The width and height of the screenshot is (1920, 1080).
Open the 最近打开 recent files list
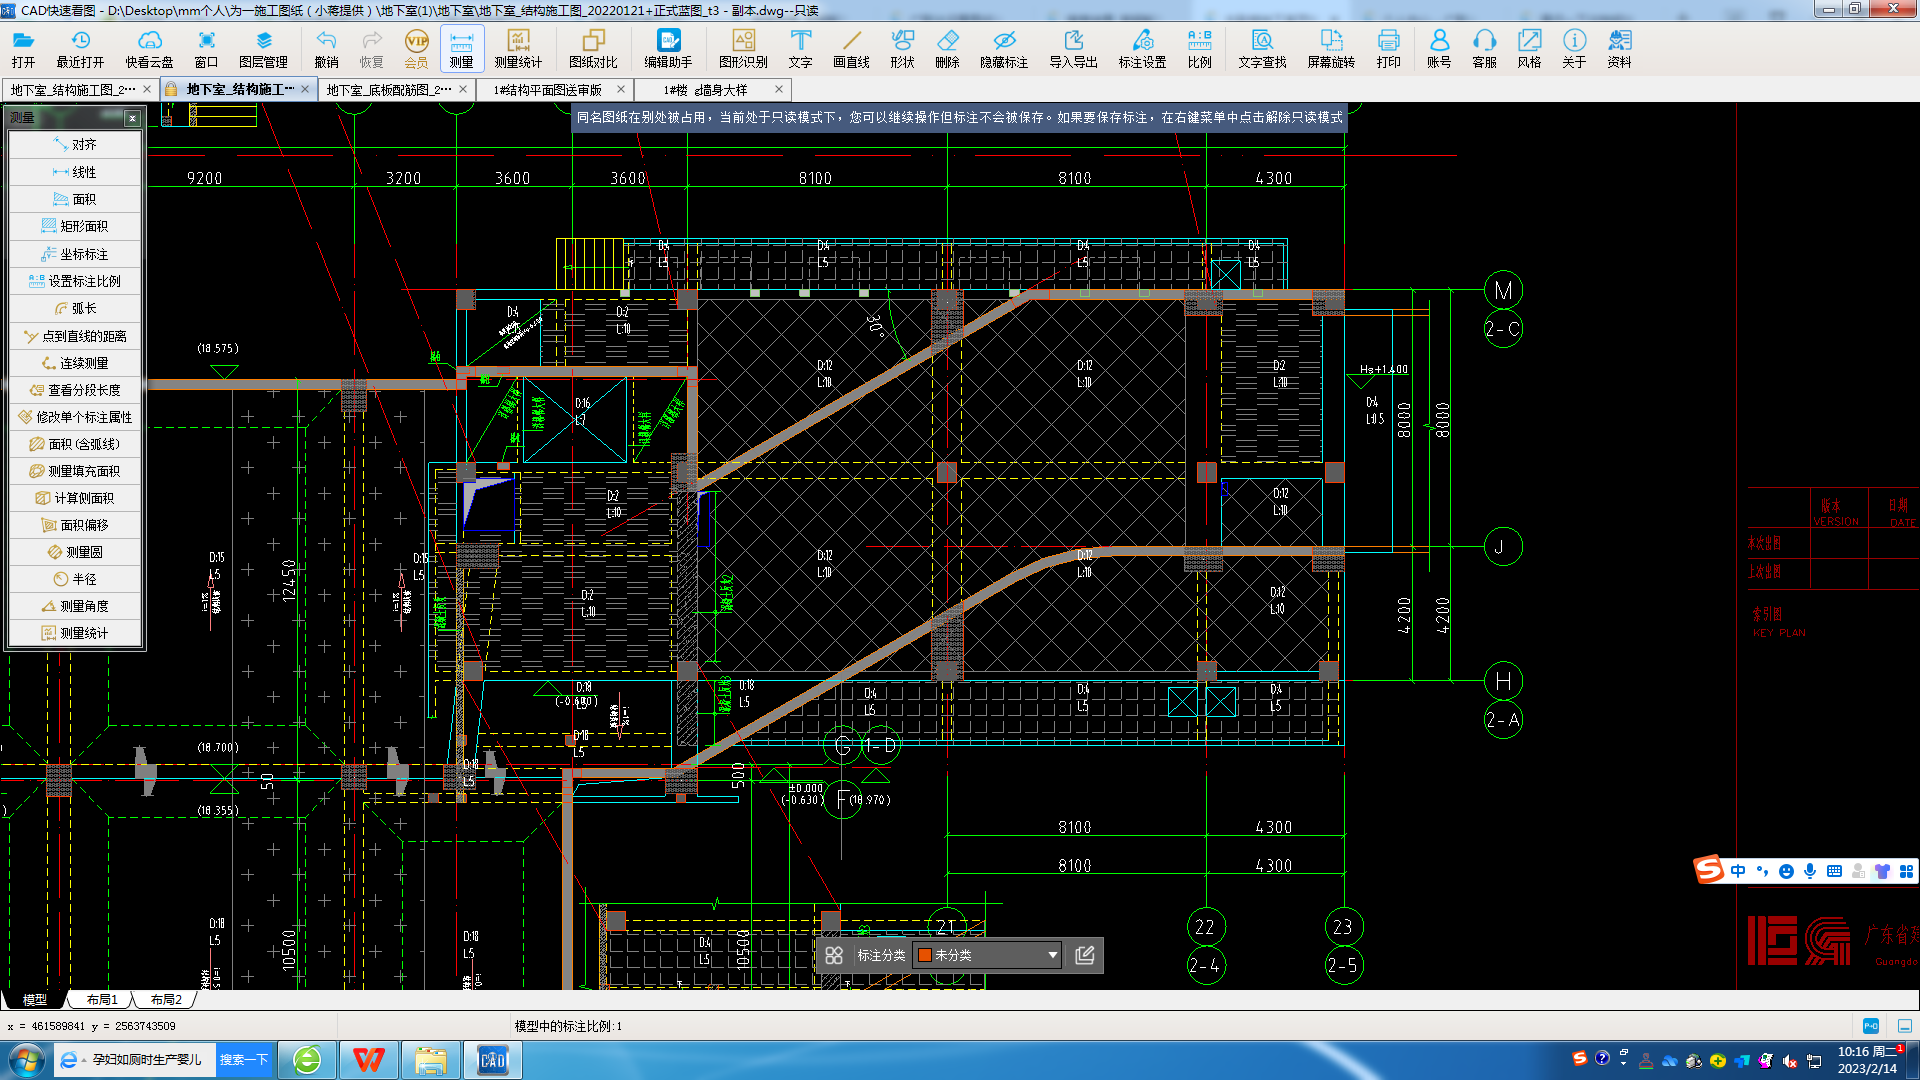click(80, 48)
